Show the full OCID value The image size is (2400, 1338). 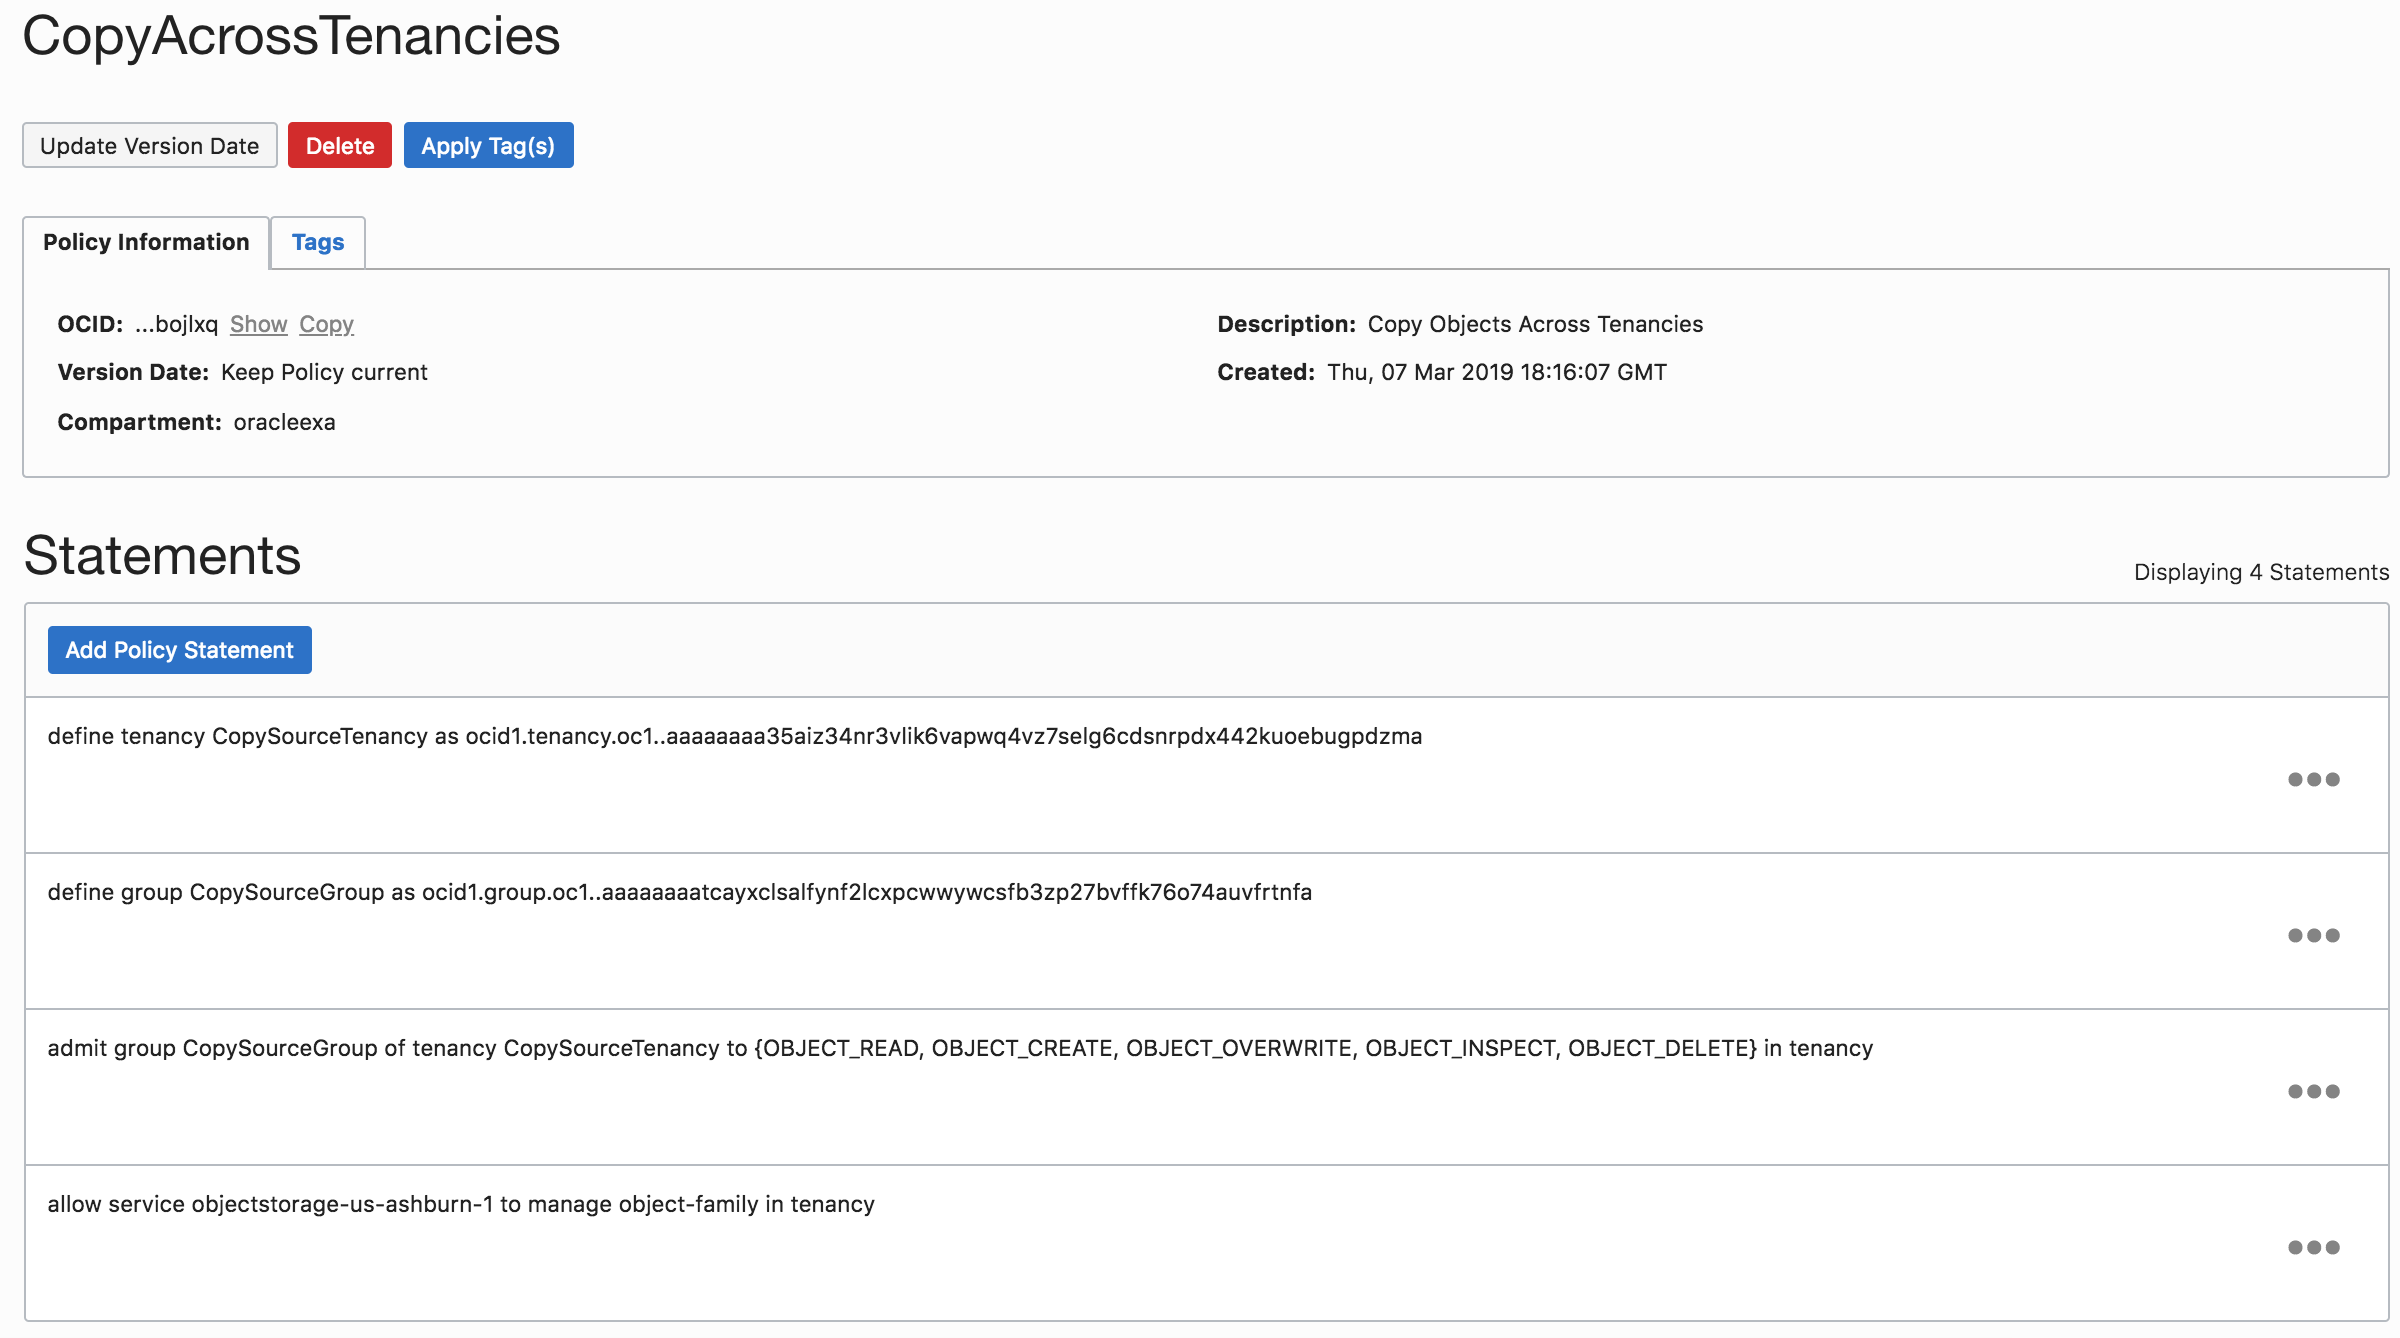pyautogui.click(x=258, y=324)
